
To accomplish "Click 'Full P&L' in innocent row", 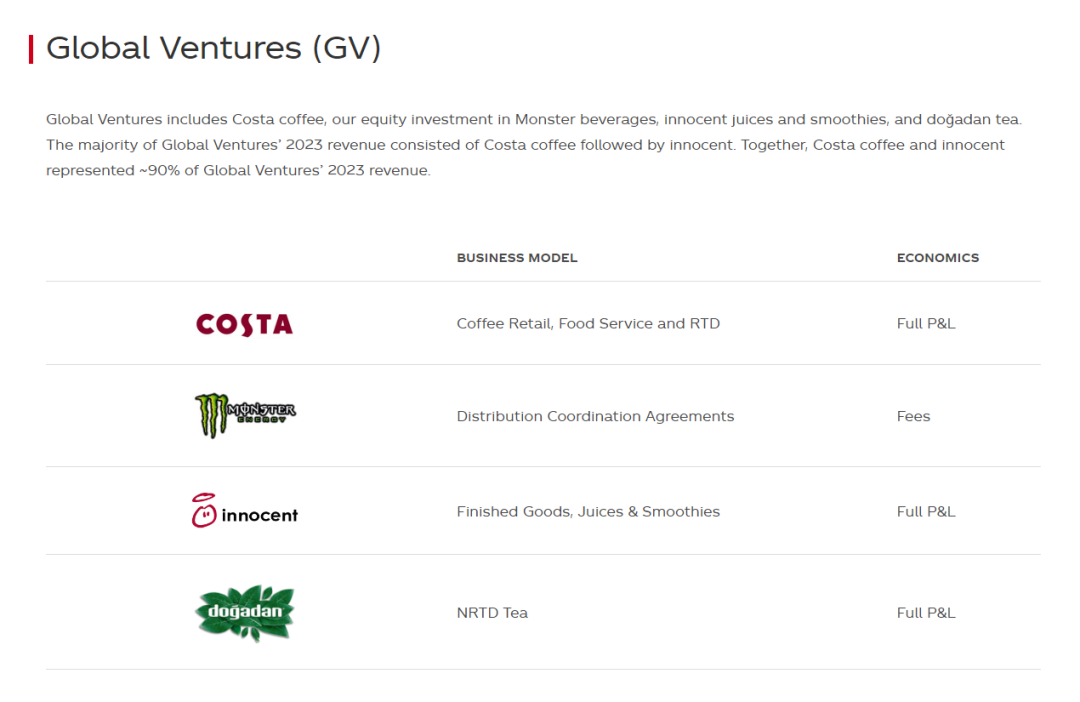I will point(926,512).
